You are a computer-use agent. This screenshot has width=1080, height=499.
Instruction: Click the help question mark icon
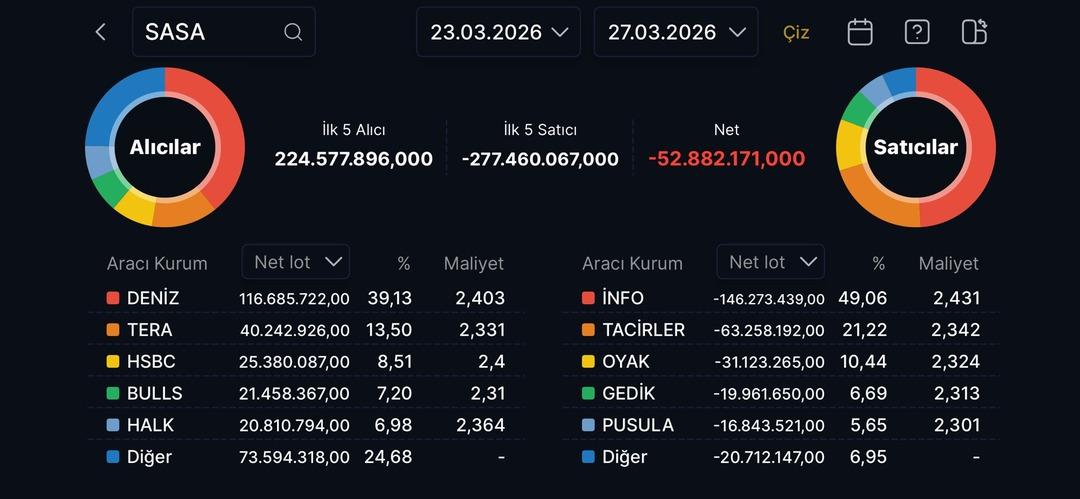916,32
